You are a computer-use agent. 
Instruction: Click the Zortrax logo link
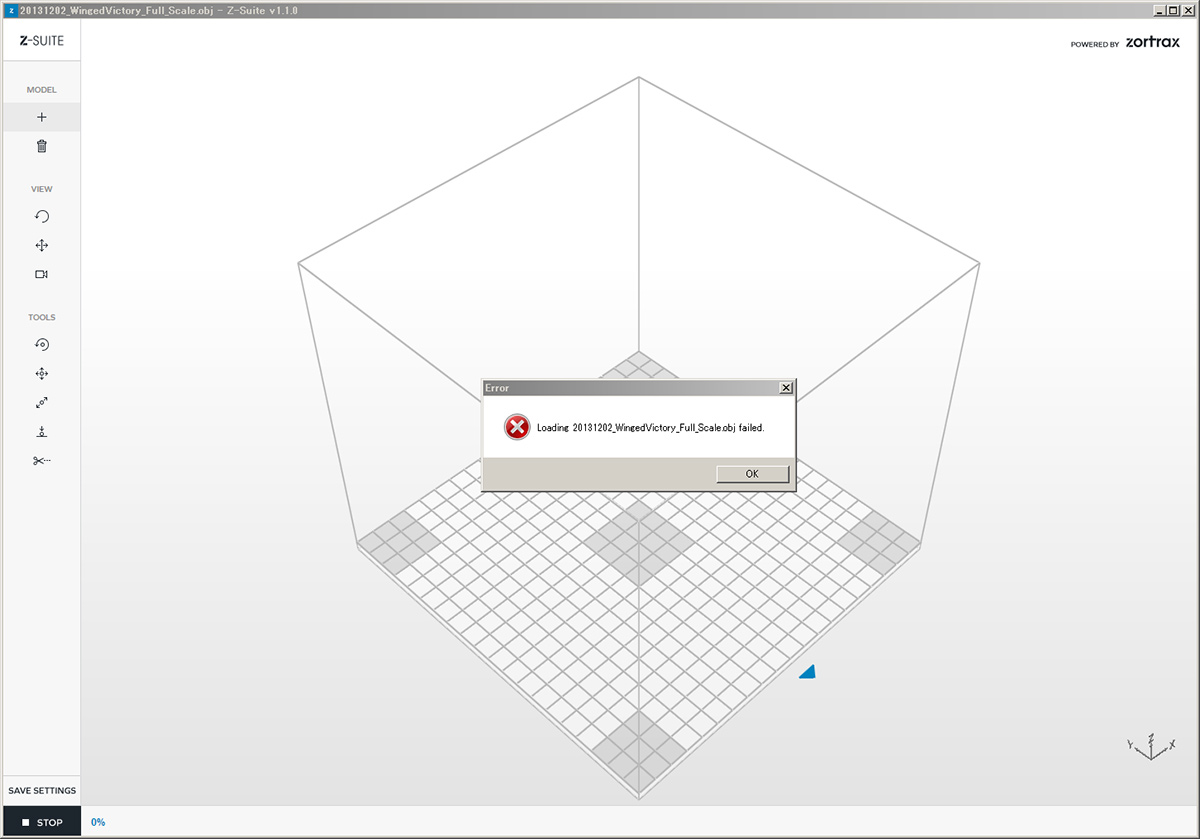[x=1125, y=43]
